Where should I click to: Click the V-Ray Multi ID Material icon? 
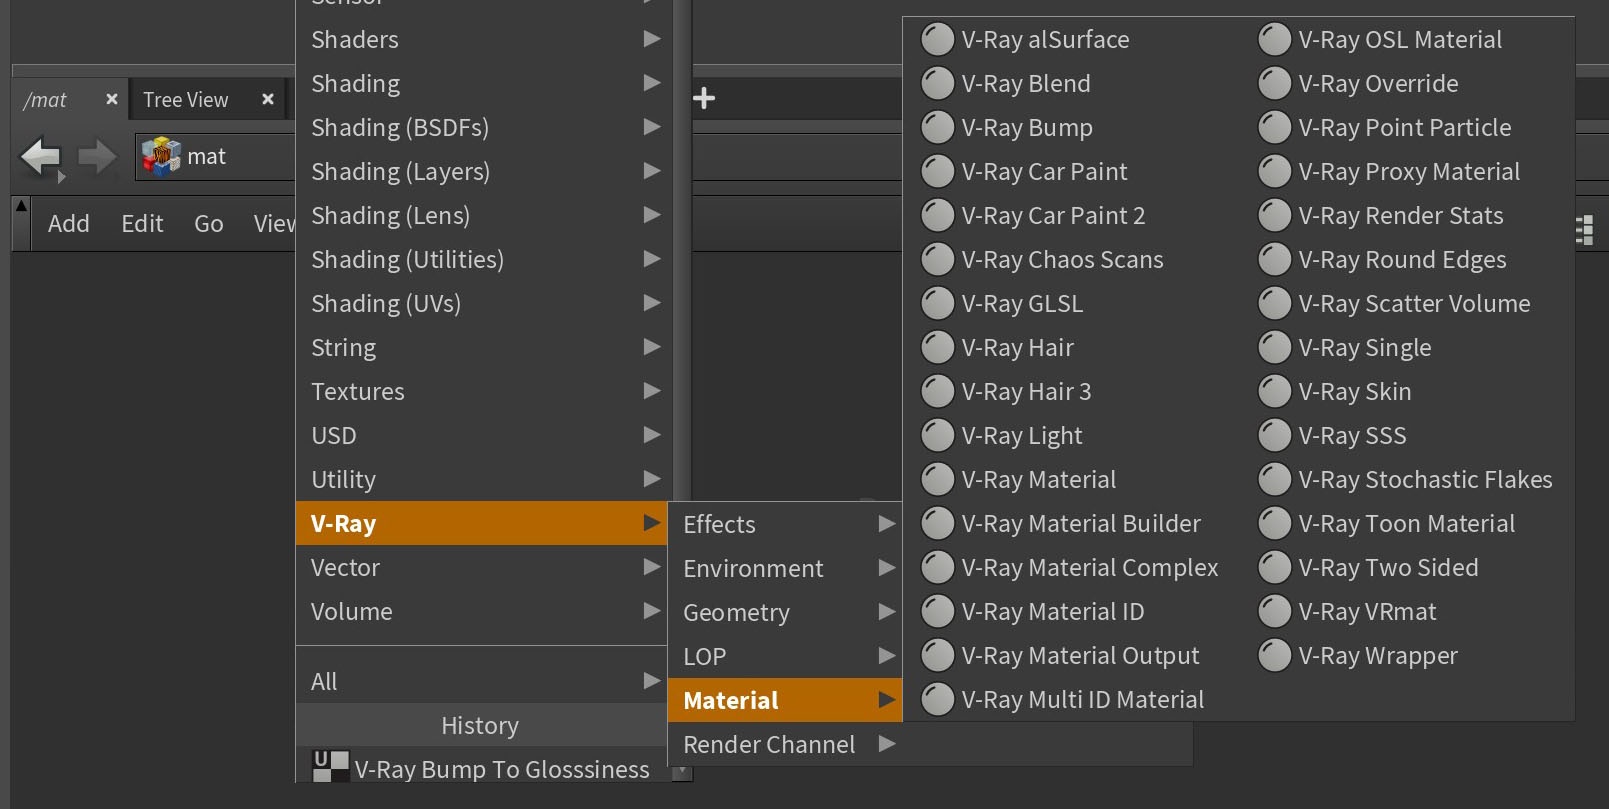point(937,700)
